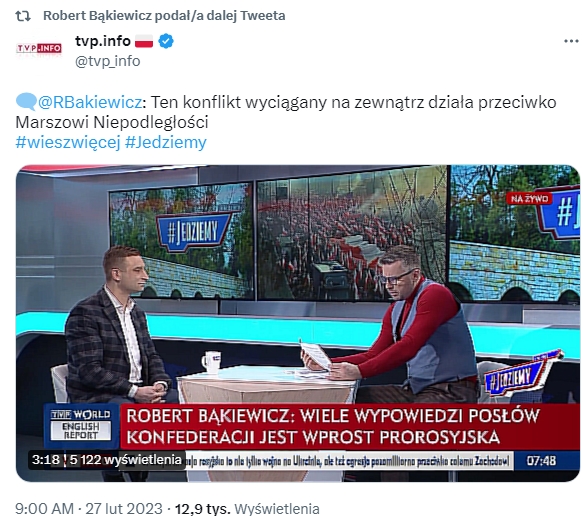Open the @tvp_info handle link
The height and width of the screenshot is (516, 583).
107,61
